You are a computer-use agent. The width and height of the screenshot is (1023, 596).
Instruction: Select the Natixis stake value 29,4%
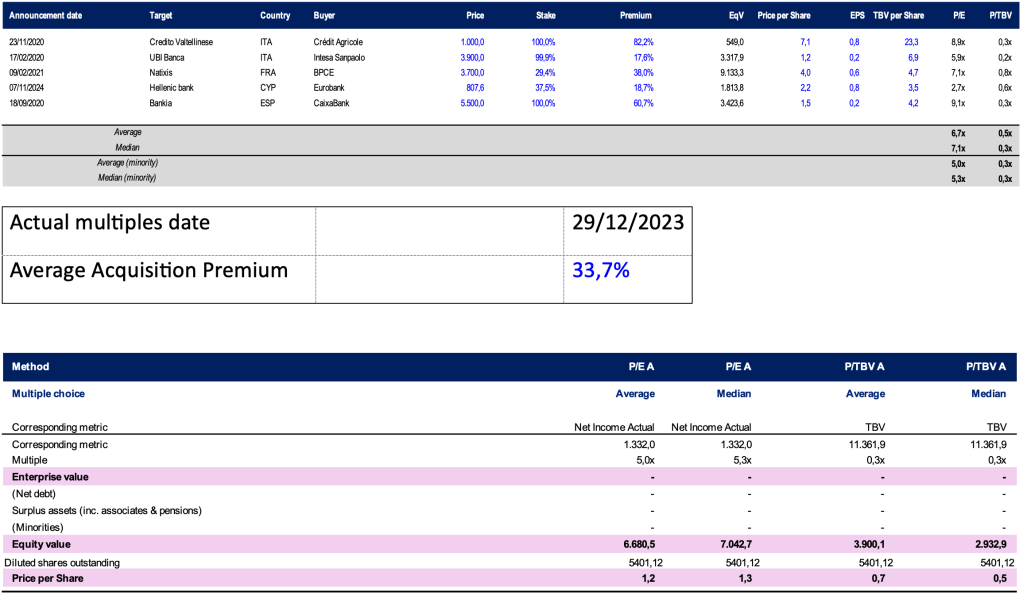coord(543,72)
